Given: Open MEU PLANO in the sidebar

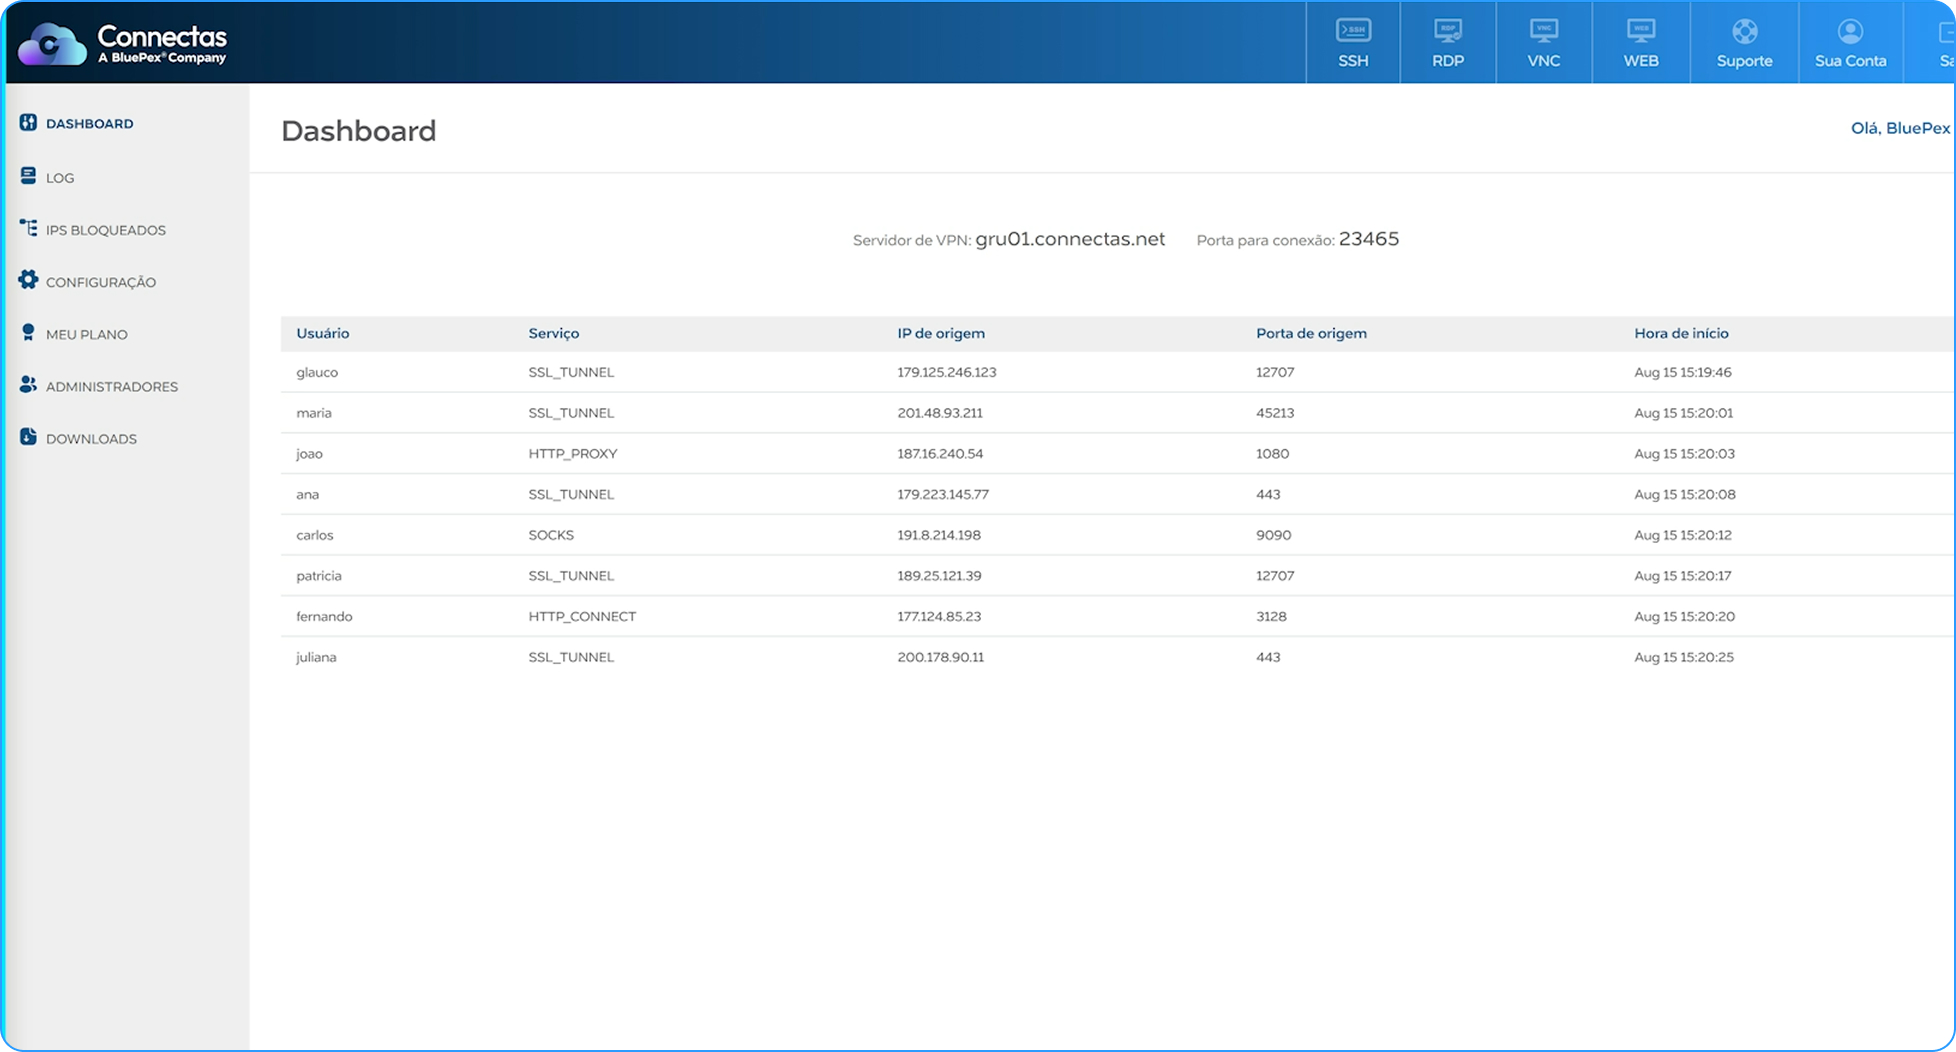Looking at the screenshot, I should tap(87, 334).
